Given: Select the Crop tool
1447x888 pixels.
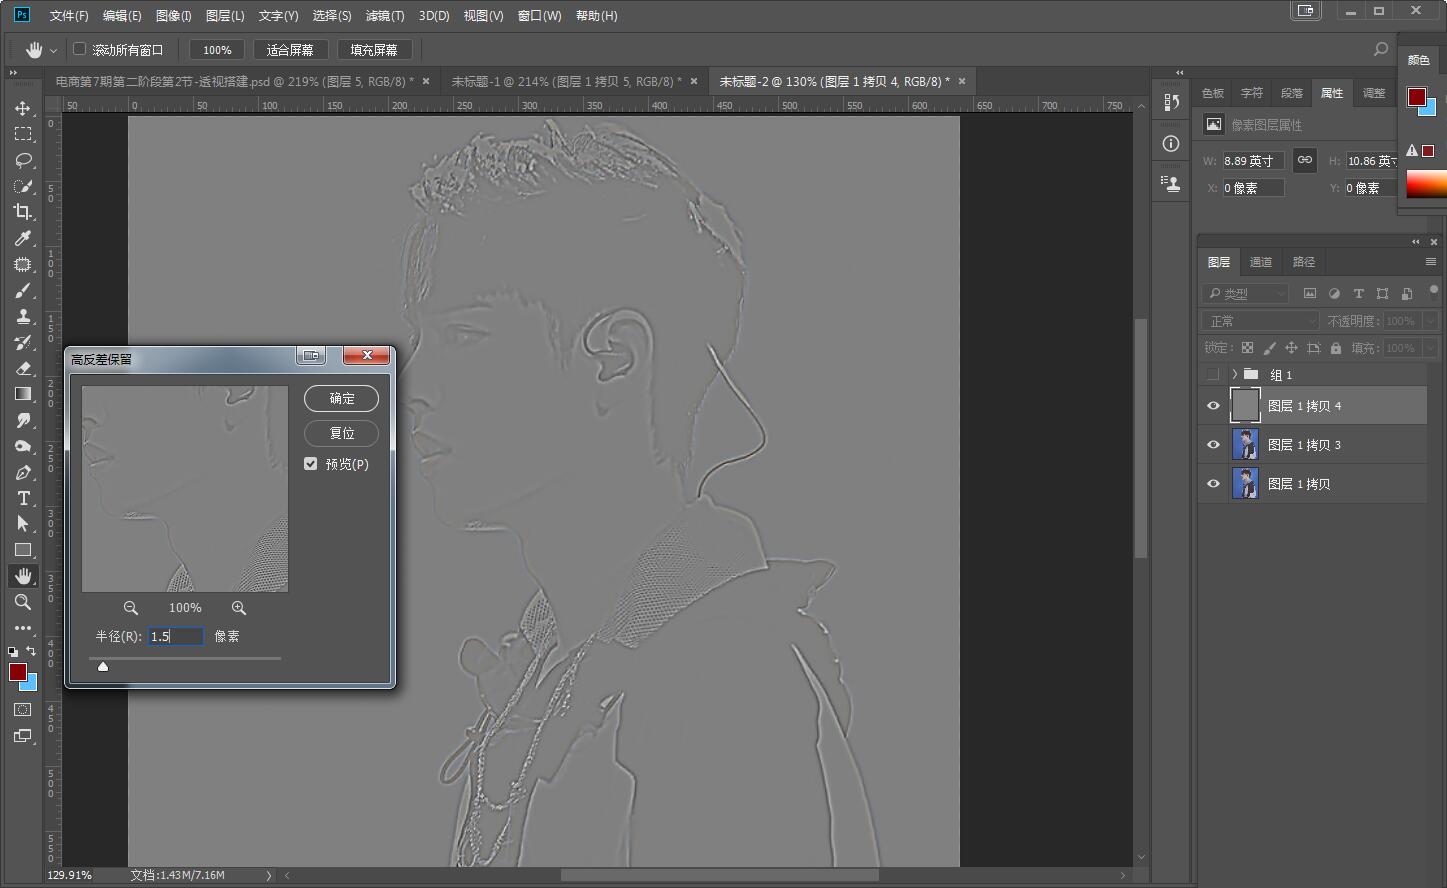Looking at the screenshot, I should coord(23,212).
